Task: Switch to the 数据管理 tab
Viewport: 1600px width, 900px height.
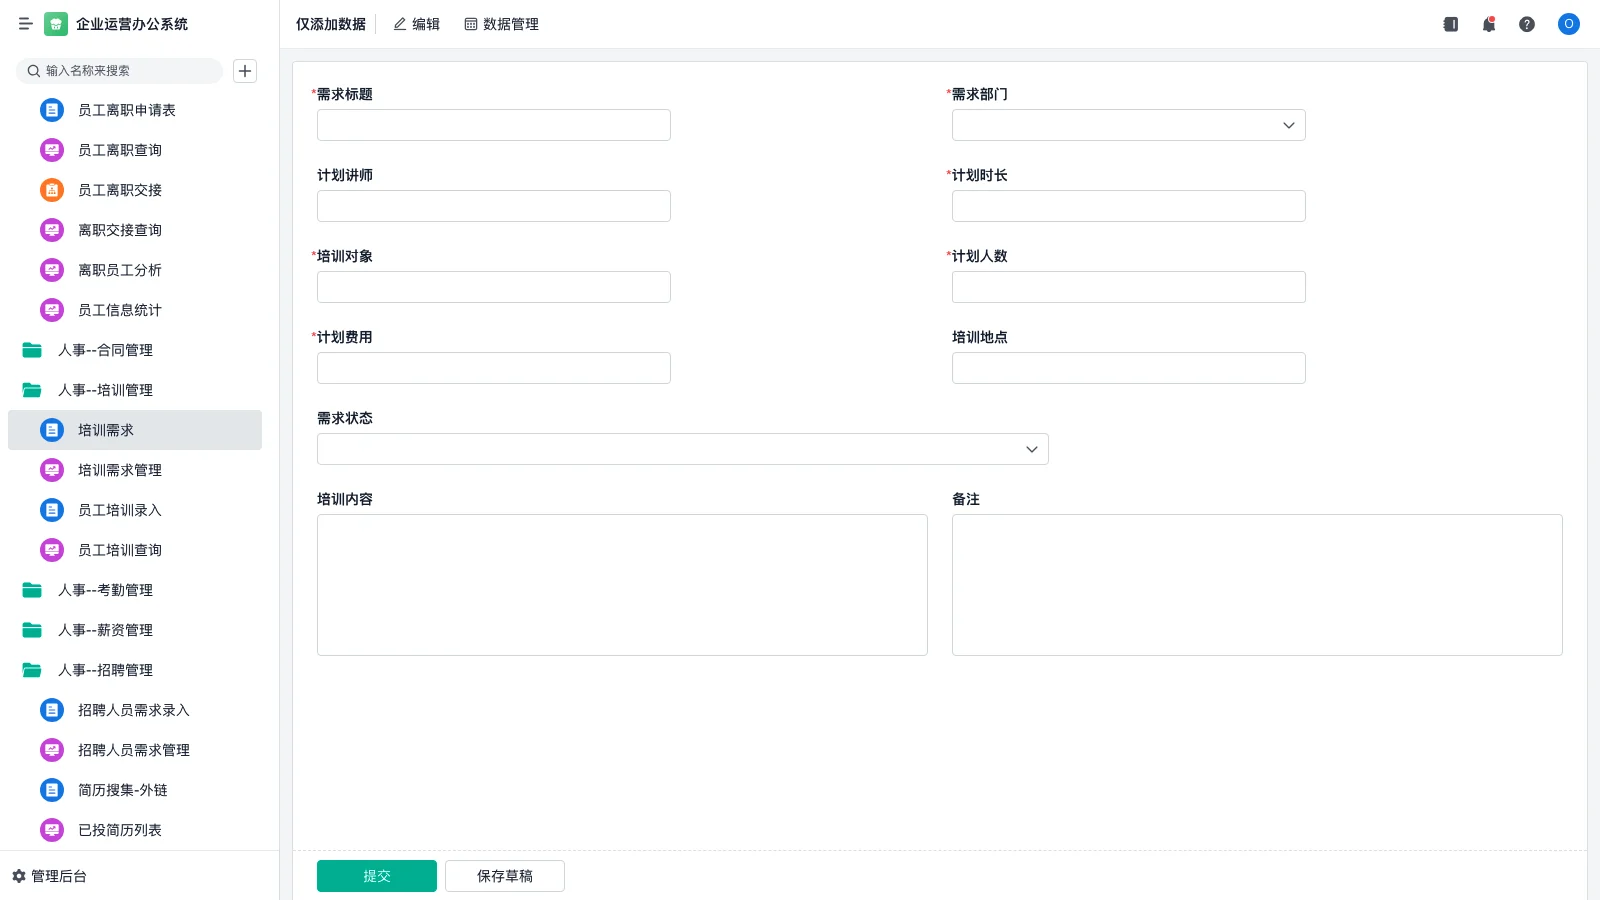Action: click(x=501, y=24)
